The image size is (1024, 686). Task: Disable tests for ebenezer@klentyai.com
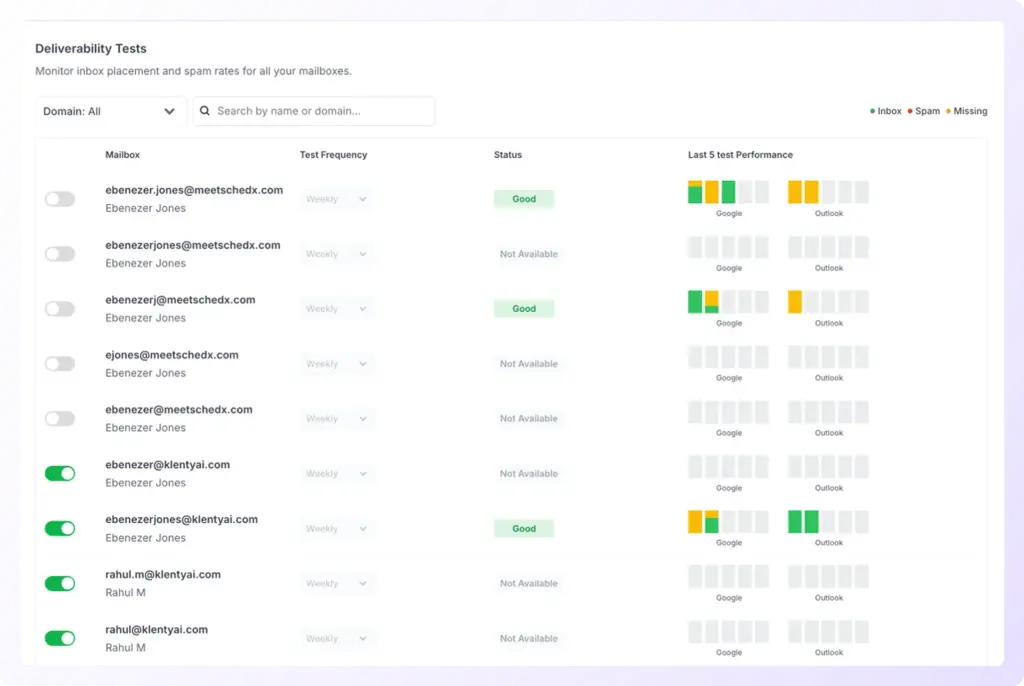tap(60, 473)
